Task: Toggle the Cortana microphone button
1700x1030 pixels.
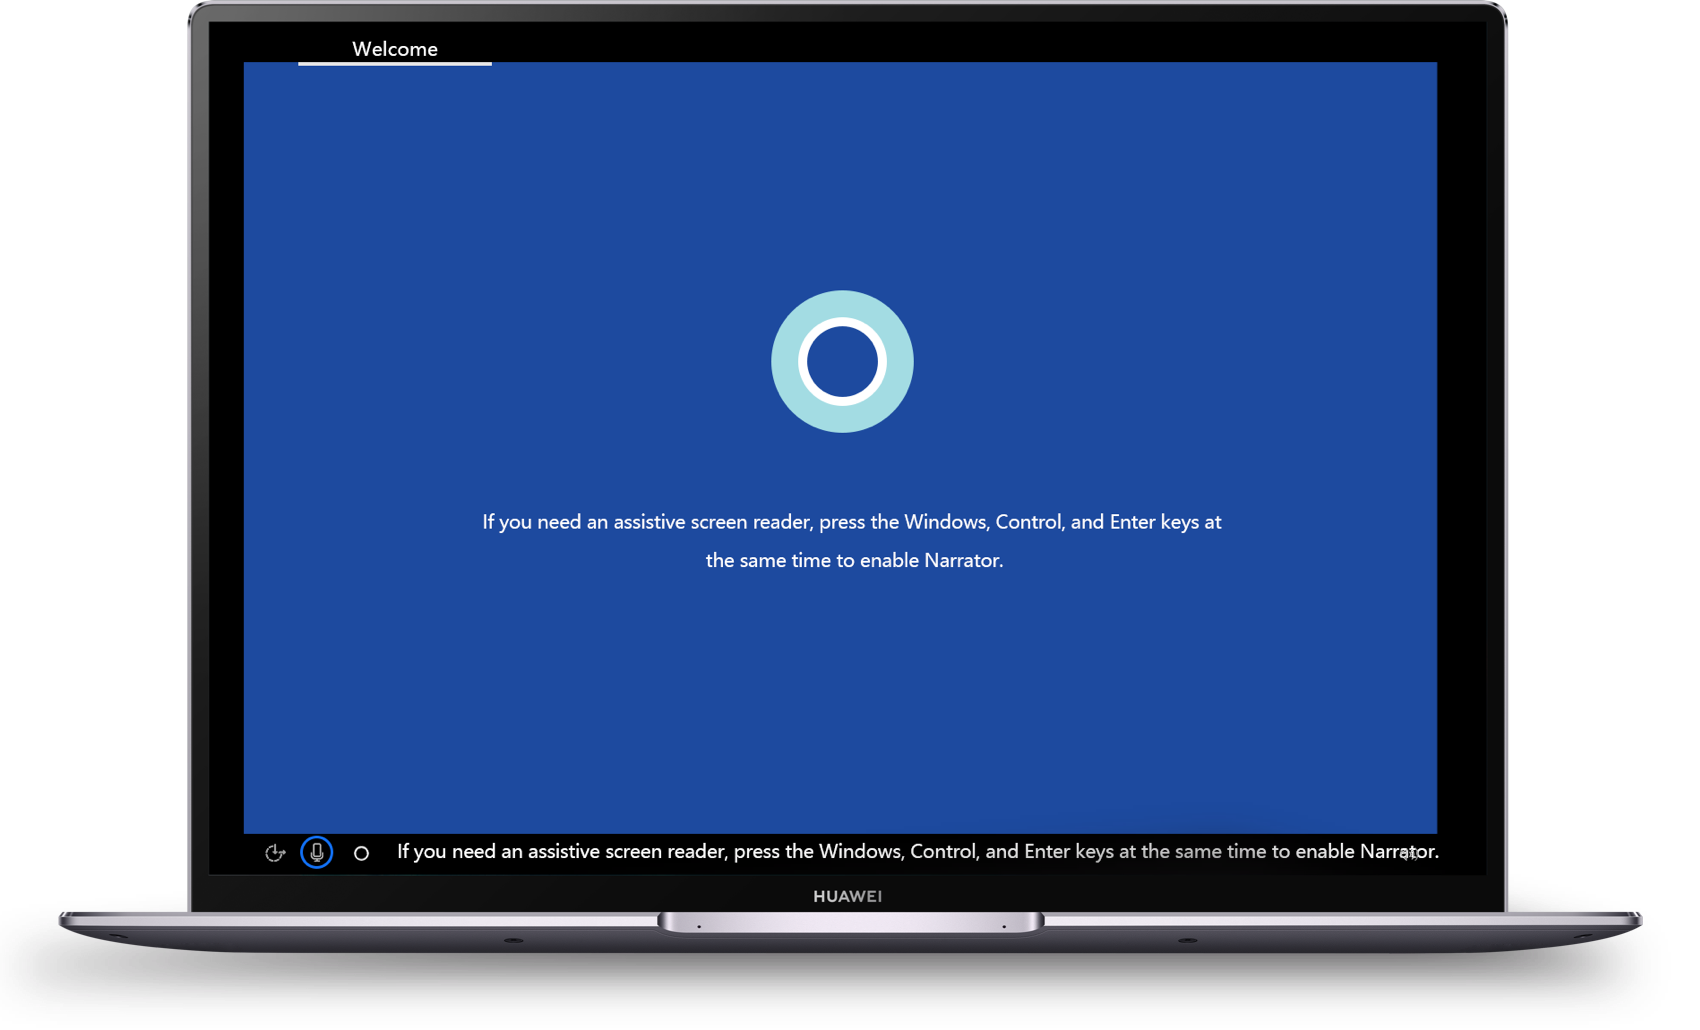Action: point(317,853)
